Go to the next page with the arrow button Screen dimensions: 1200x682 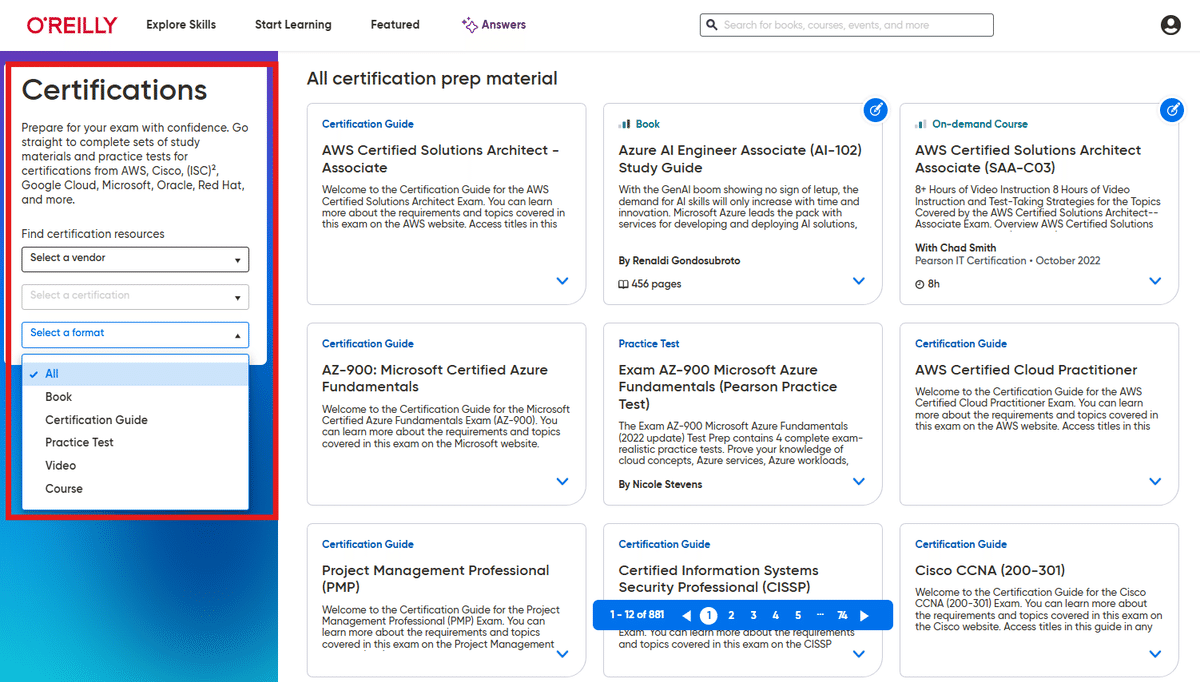coord(864,615)
